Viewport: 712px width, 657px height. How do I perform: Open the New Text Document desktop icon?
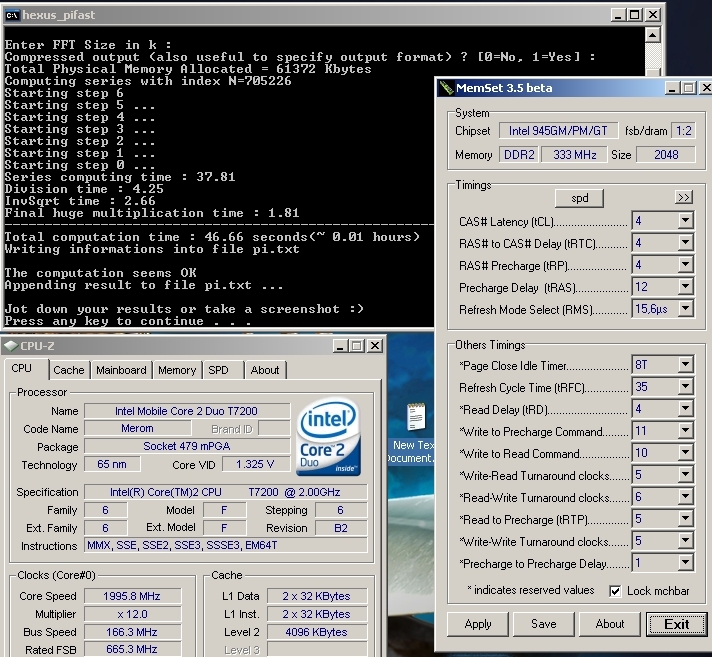414,433
